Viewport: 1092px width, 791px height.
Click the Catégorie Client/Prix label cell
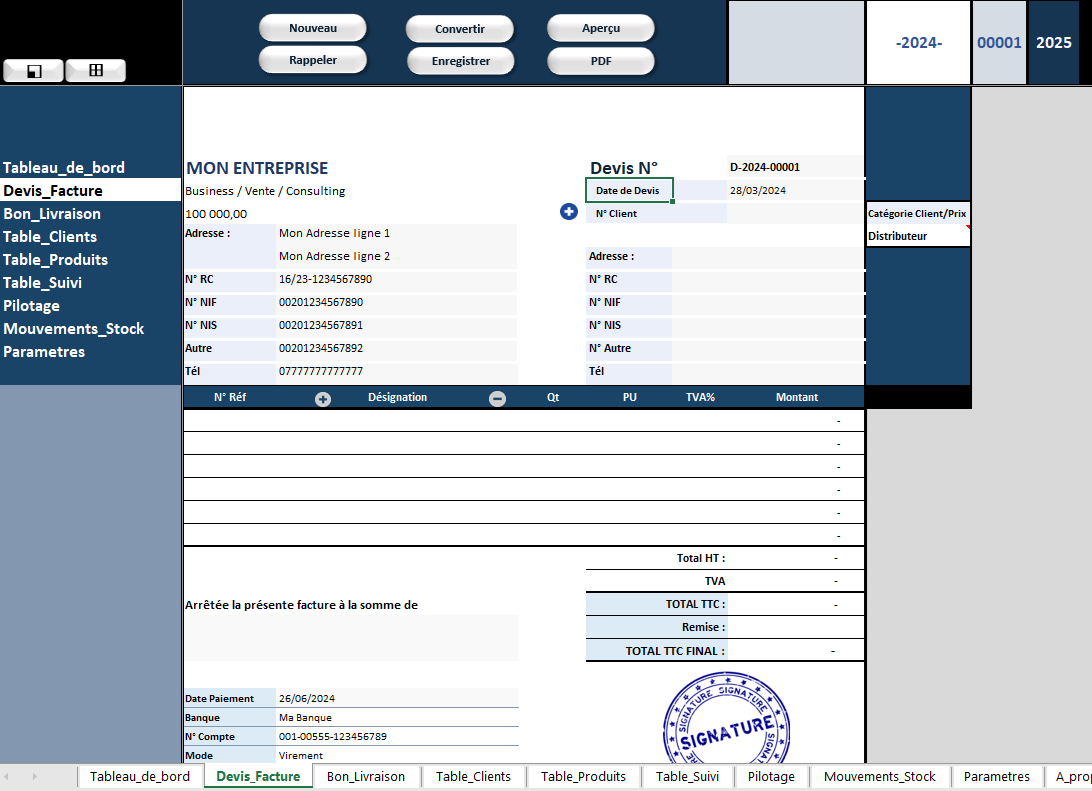point(918,213)
